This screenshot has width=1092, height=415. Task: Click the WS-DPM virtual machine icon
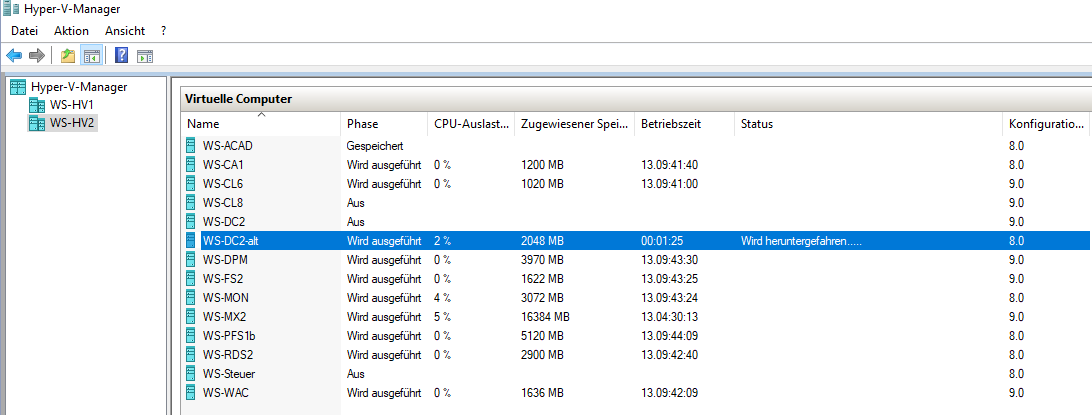[x=191, y=260]
